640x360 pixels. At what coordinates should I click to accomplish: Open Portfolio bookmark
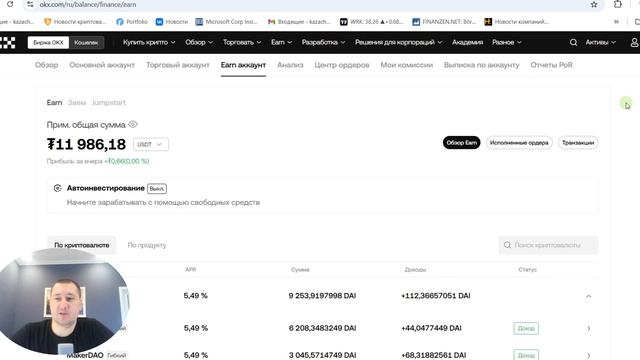click(x=132, y=22)
